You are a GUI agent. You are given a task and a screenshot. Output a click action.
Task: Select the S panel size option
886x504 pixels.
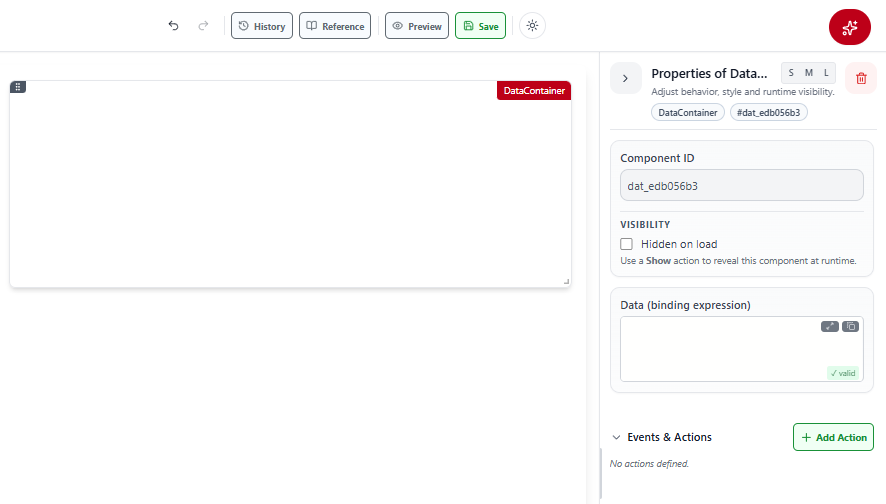point(791,73)
